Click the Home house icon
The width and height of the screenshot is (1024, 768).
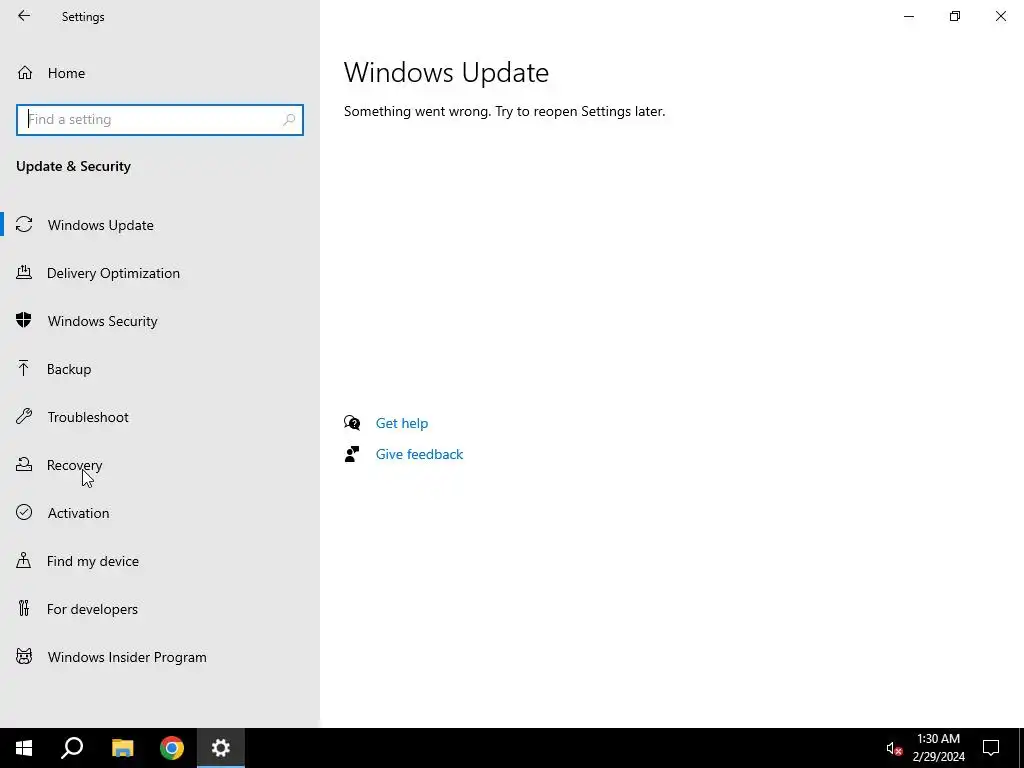[25, 73]
